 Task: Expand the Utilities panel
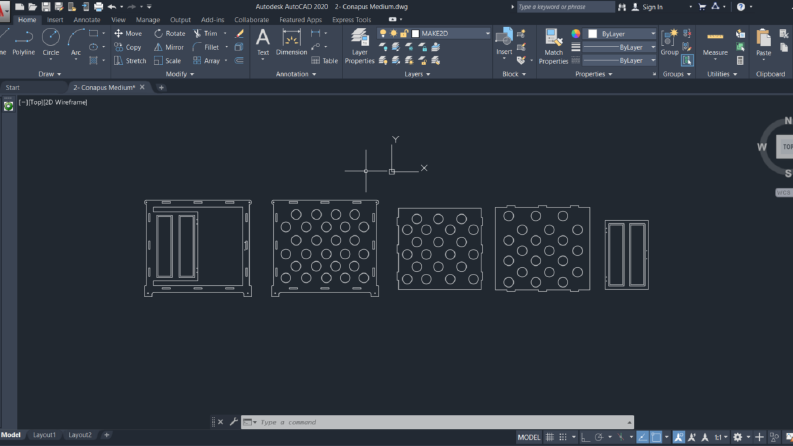pyautogui.click(x=722, y=74)
